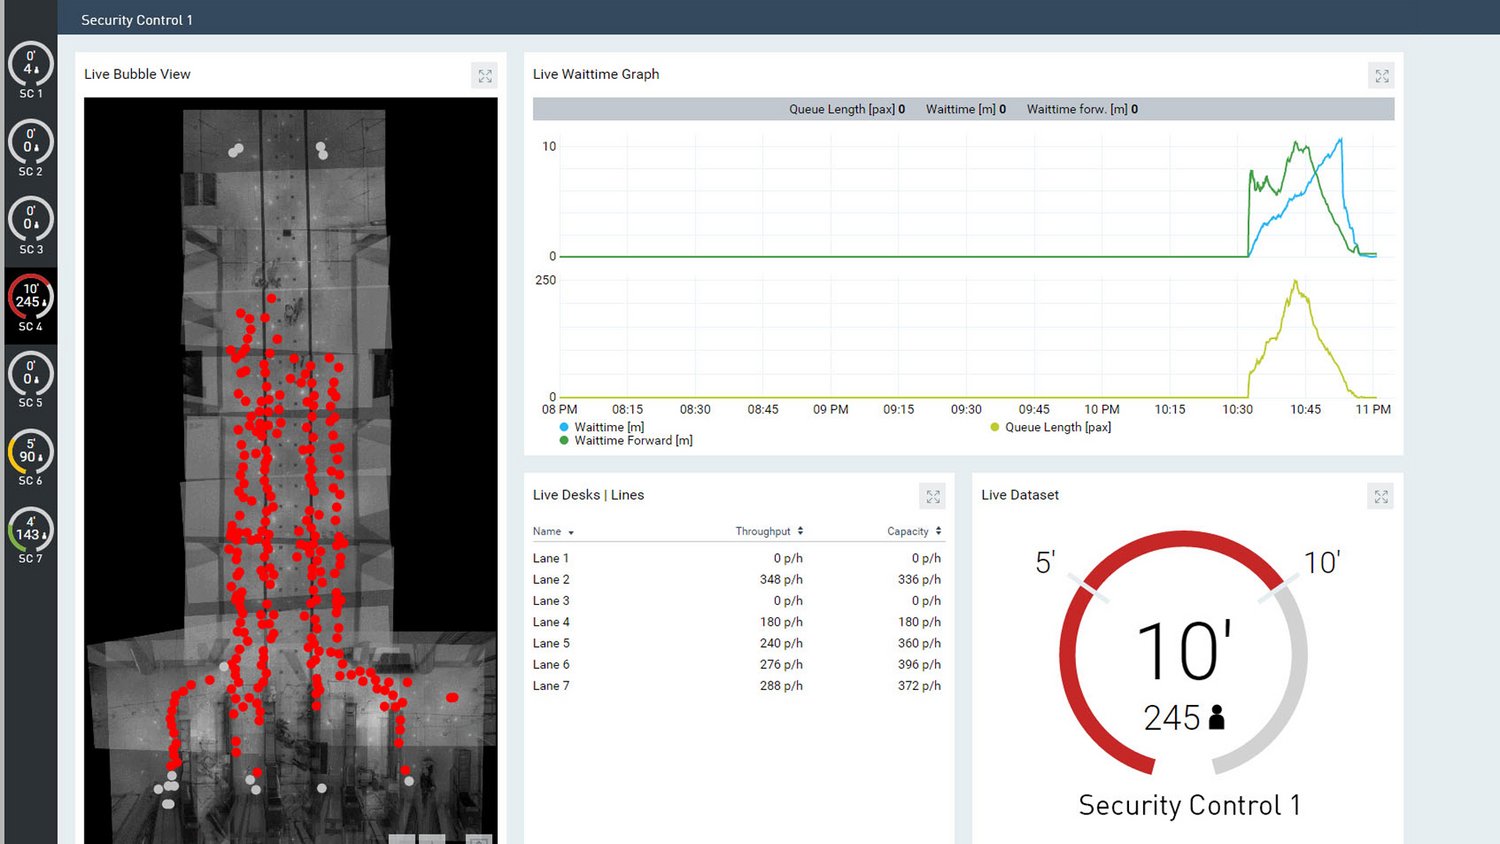
Task: Select the SC 7 gauge showing 143
Action: [31, 536]
